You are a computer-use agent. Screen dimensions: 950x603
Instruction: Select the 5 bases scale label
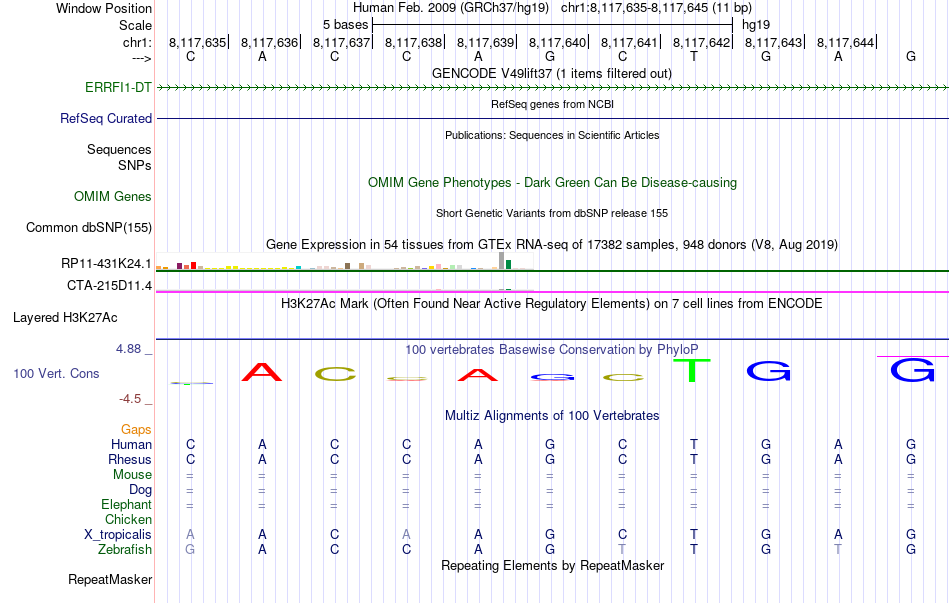[345, 25]
